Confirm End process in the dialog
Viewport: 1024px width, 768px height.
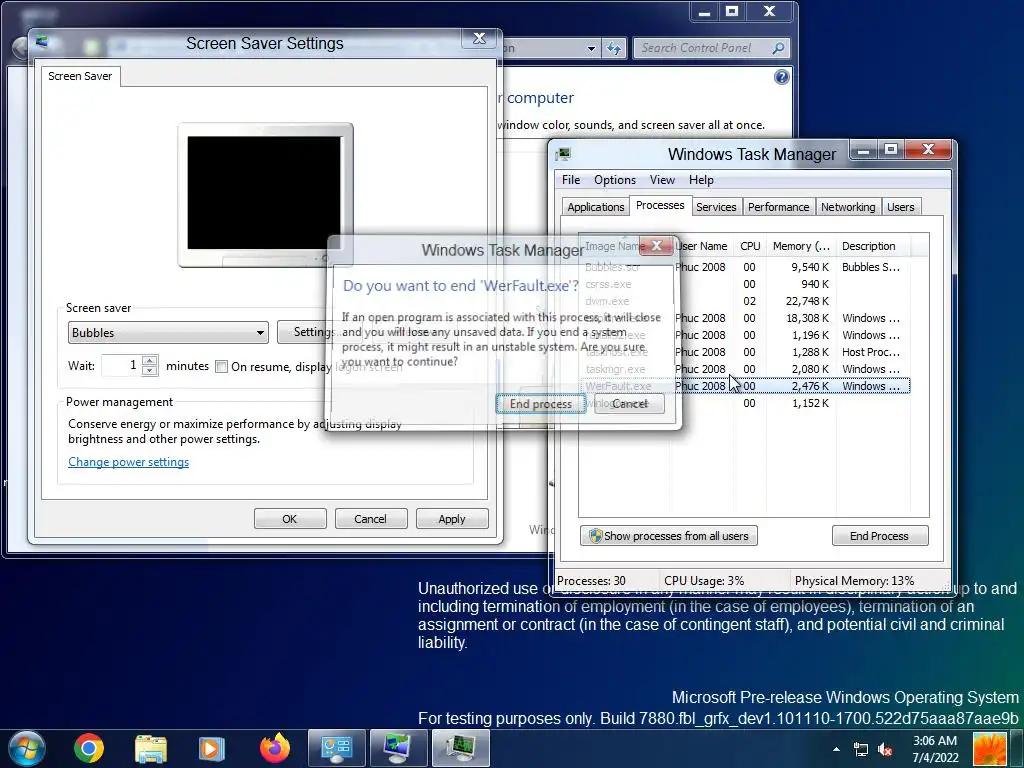[540, 404]
